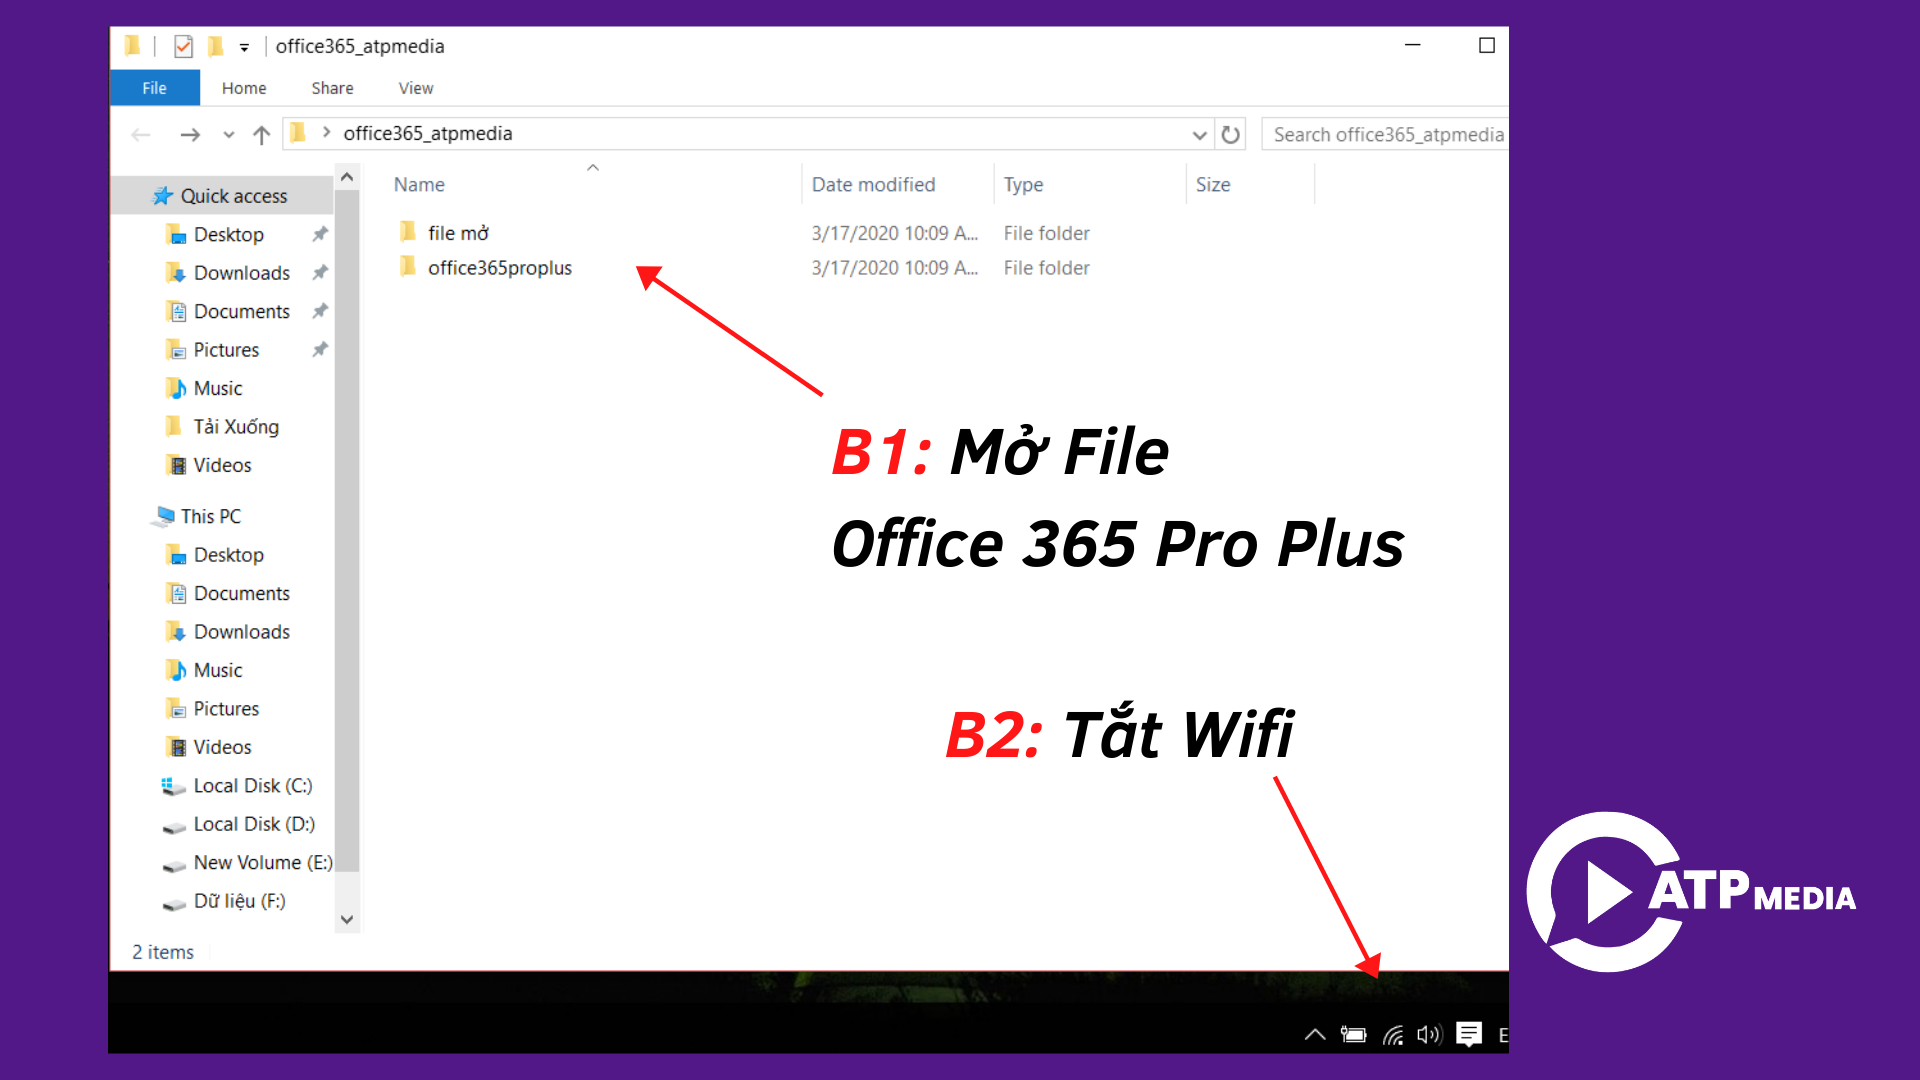Sort by the Type column header

(1023, 184)
